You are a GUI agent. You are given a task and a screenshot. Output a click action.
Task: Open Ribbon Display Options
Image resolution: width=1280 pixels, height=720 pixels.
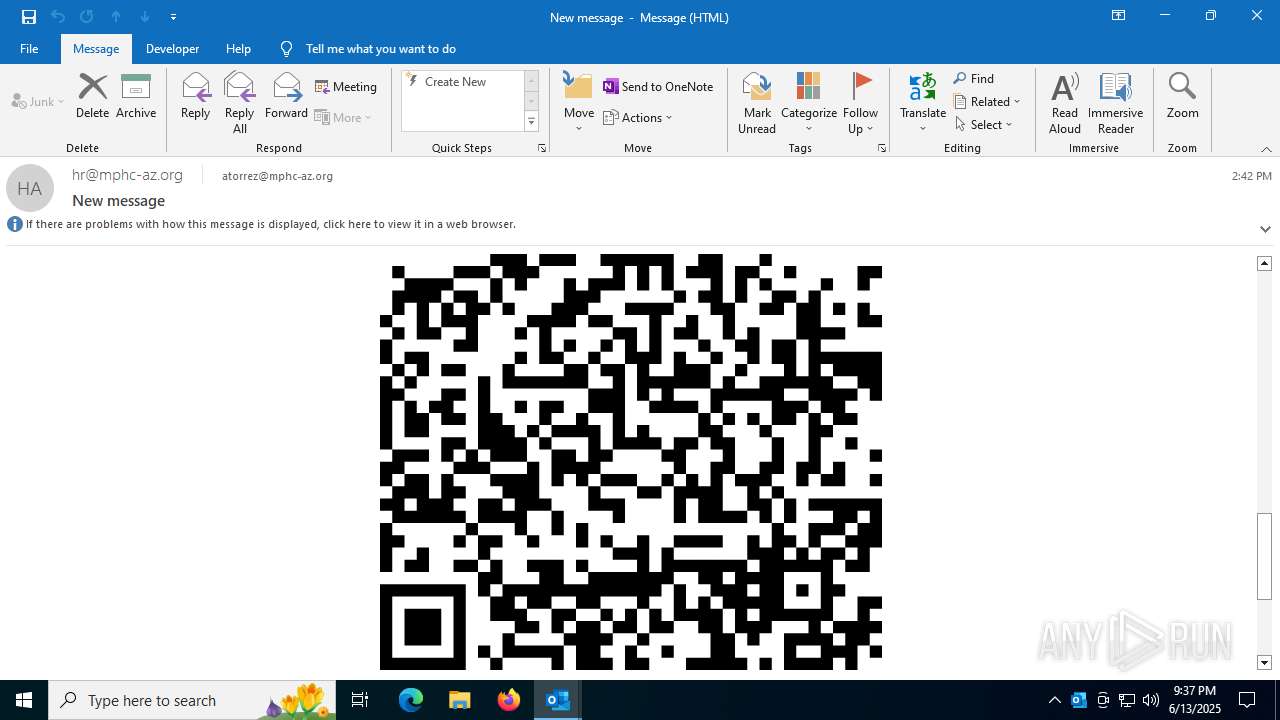click(1119, 16)
